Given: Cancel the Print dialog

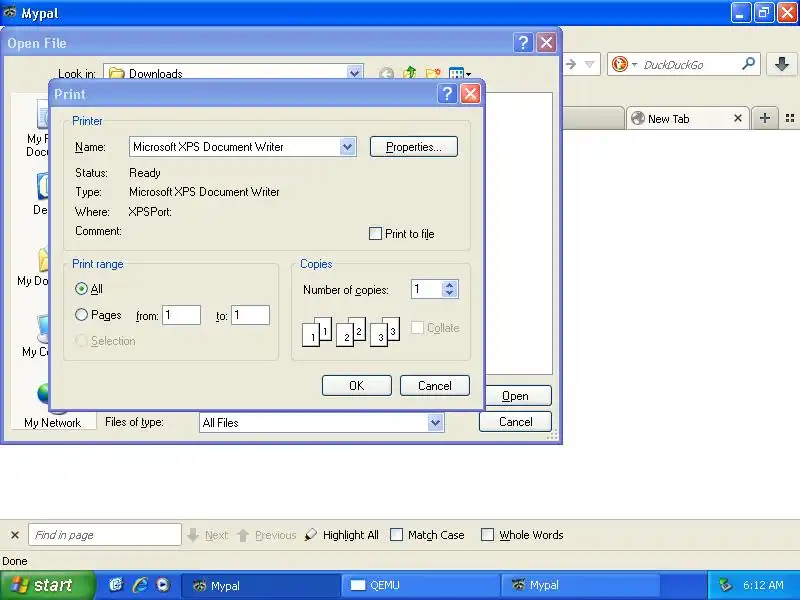Looking at the screenshot, I should pyautogui.click(x=435, y=386).
